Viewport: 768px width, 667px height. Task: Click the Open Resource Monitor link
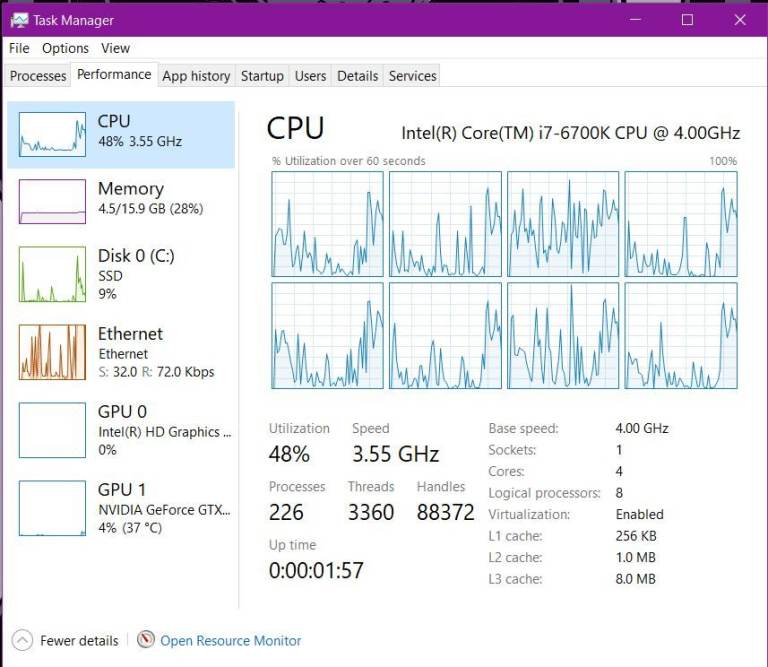tap(231, 640)
